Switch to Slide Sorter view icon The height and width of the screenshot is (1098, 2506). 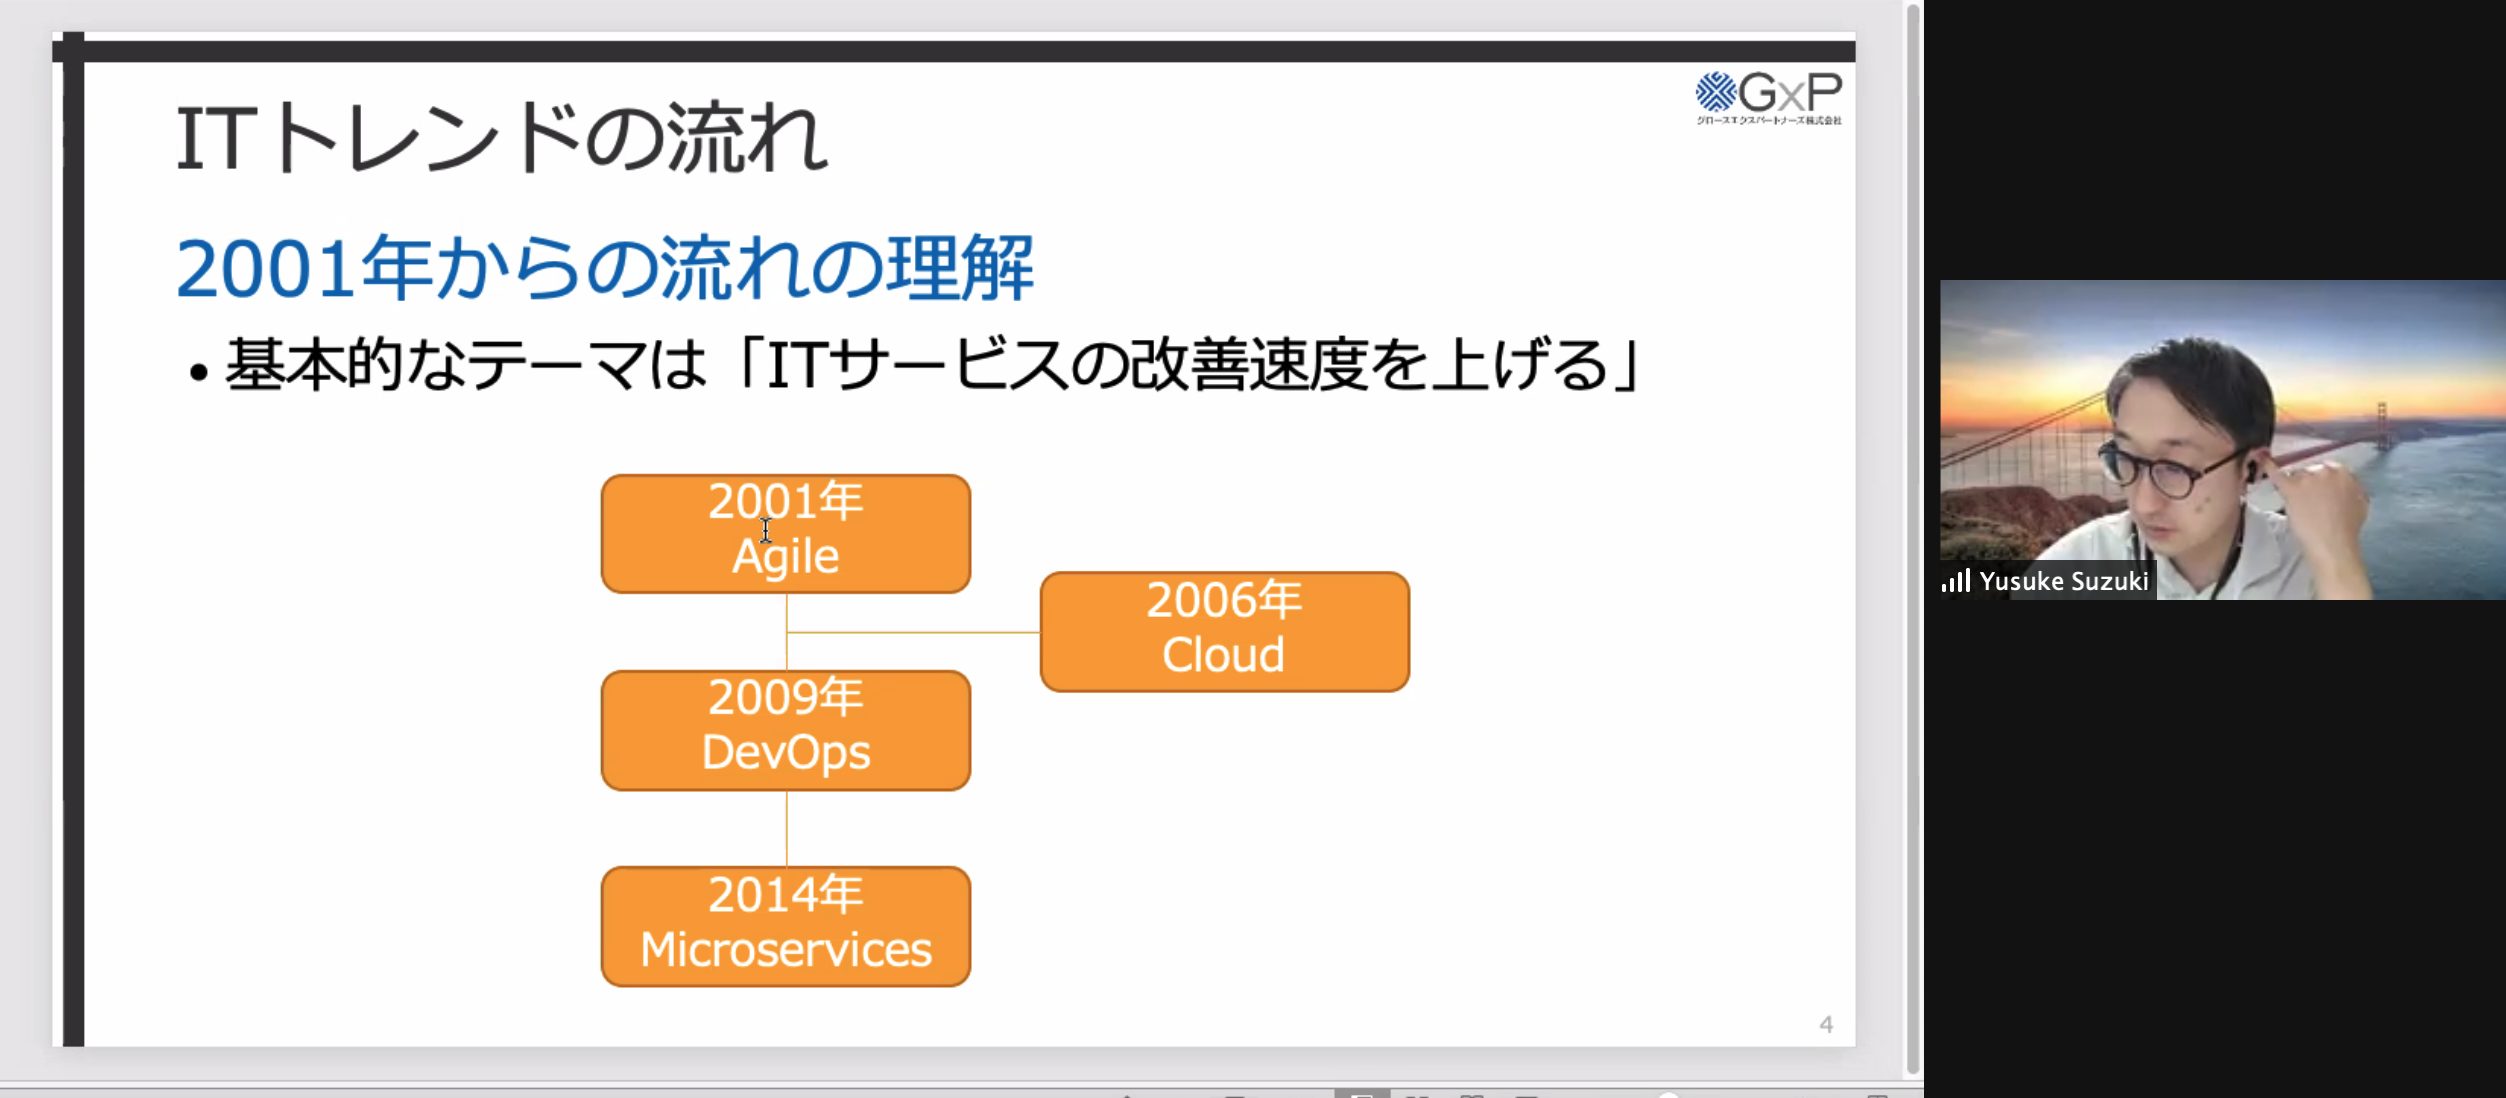coord(1417,1095)
